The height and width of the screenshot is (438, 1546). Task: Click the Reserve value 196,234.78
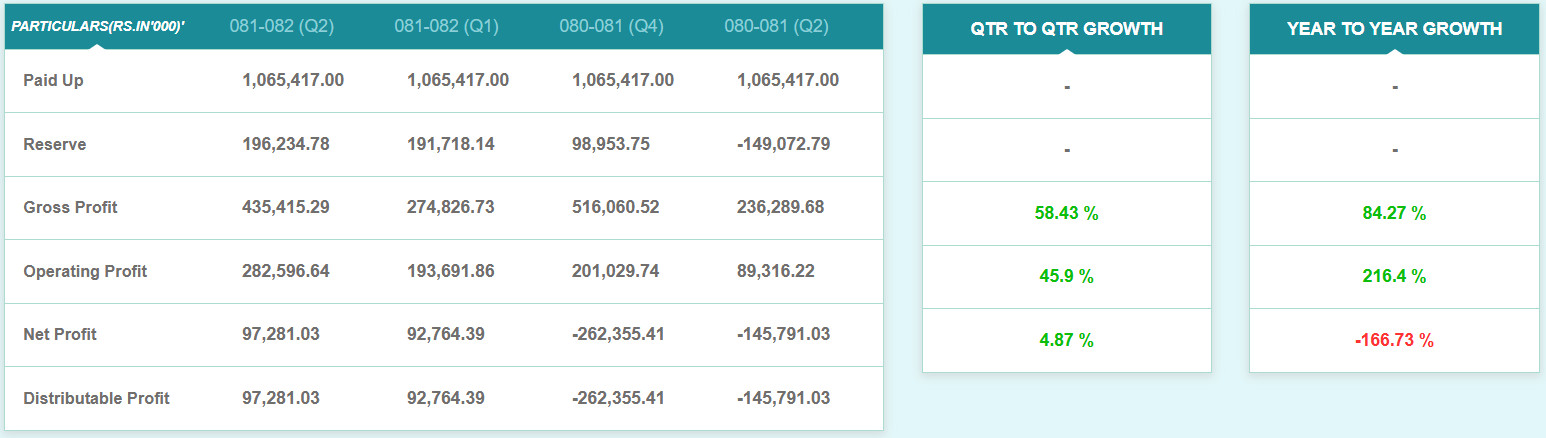pos(286,144)
